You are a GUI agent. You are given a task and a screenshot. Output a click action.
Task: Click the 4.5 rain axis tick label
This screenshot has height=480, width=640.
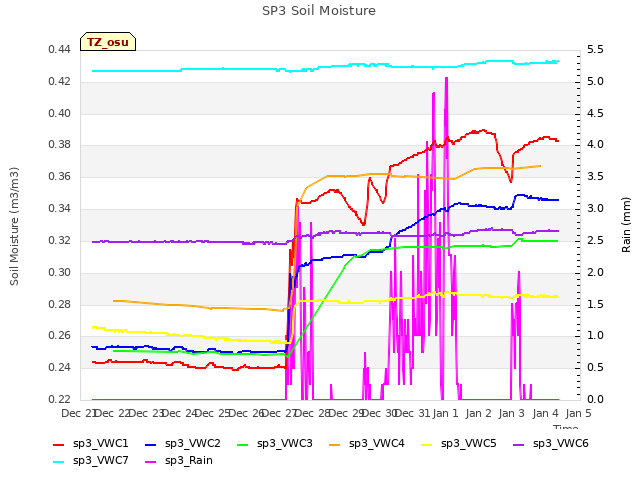click(x=595, y=113)
